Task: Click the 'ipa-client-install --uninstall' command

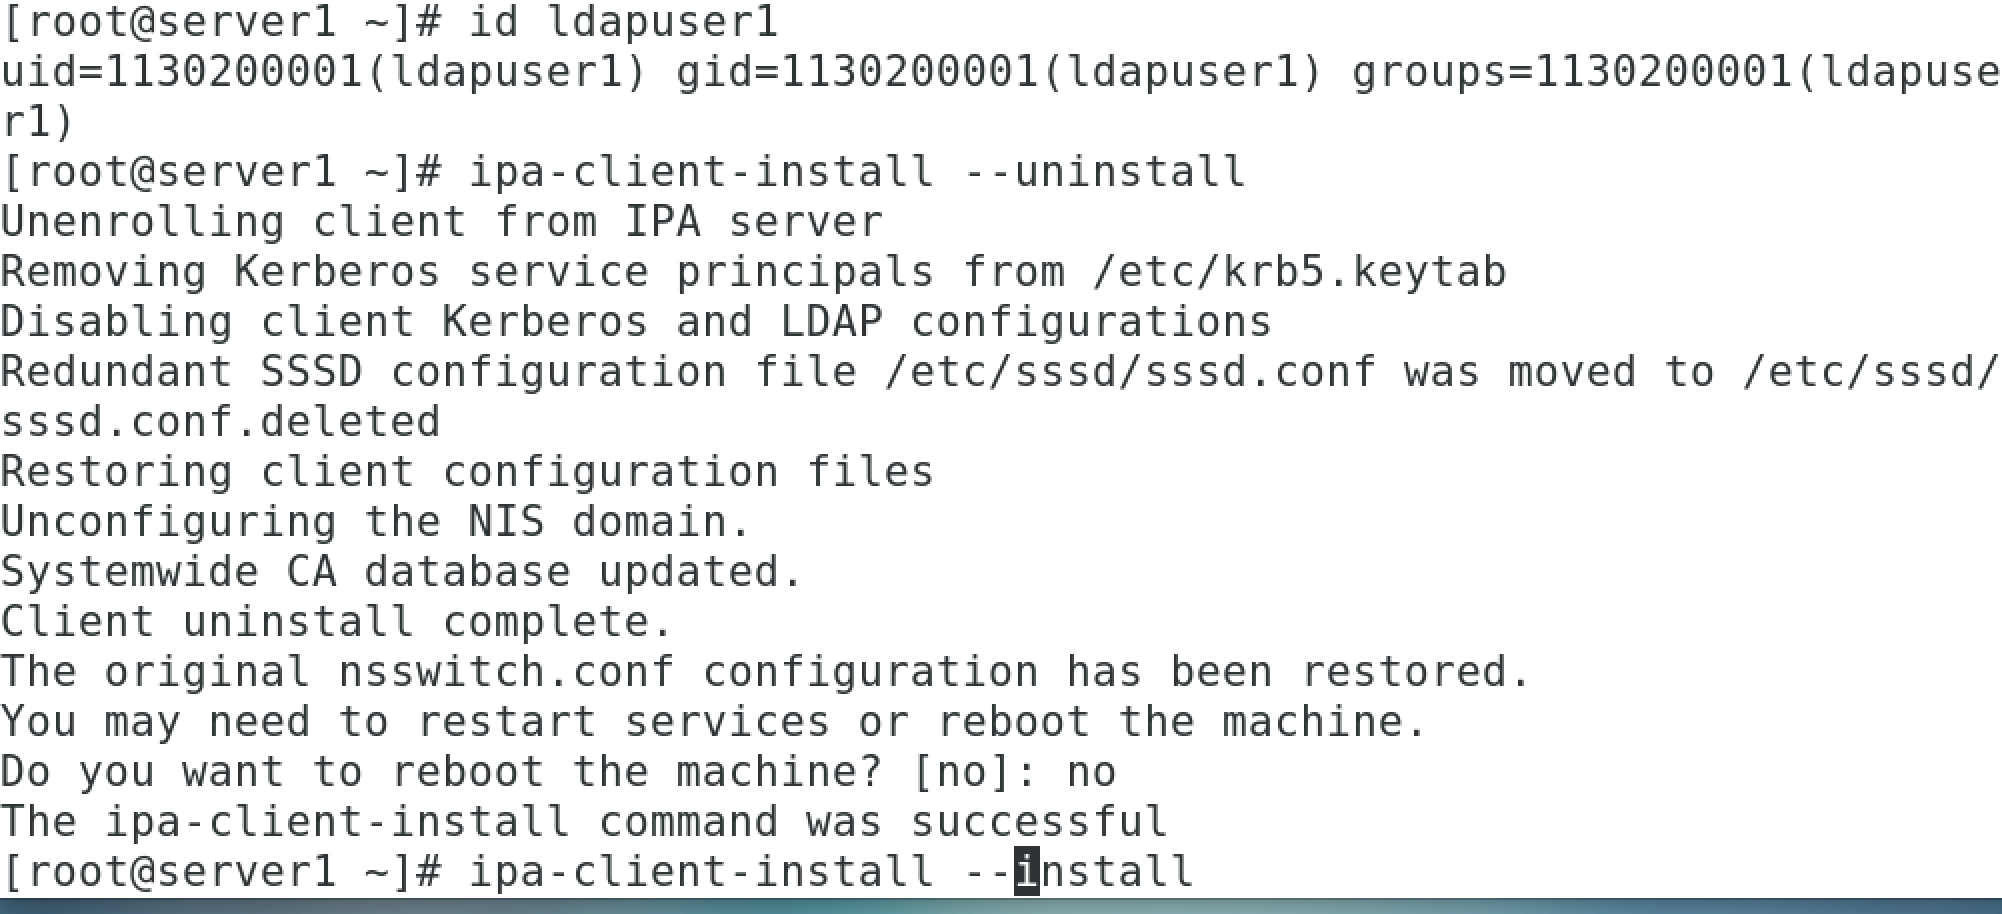Action: coord(857,172)
